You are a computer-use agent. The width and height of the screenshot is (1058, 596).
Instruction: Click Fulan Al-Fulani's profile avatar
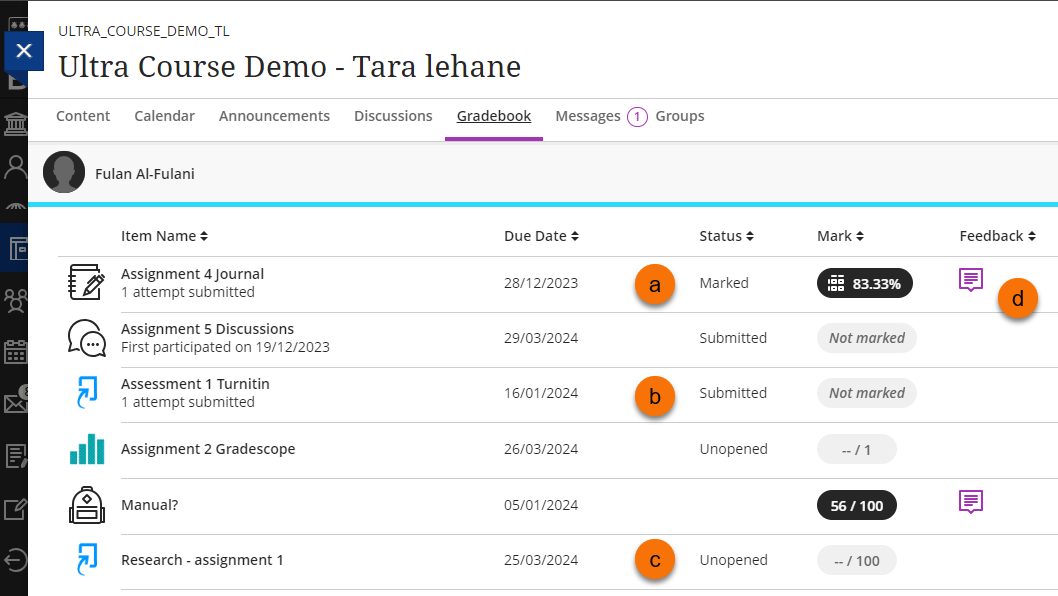coord(63,173)
